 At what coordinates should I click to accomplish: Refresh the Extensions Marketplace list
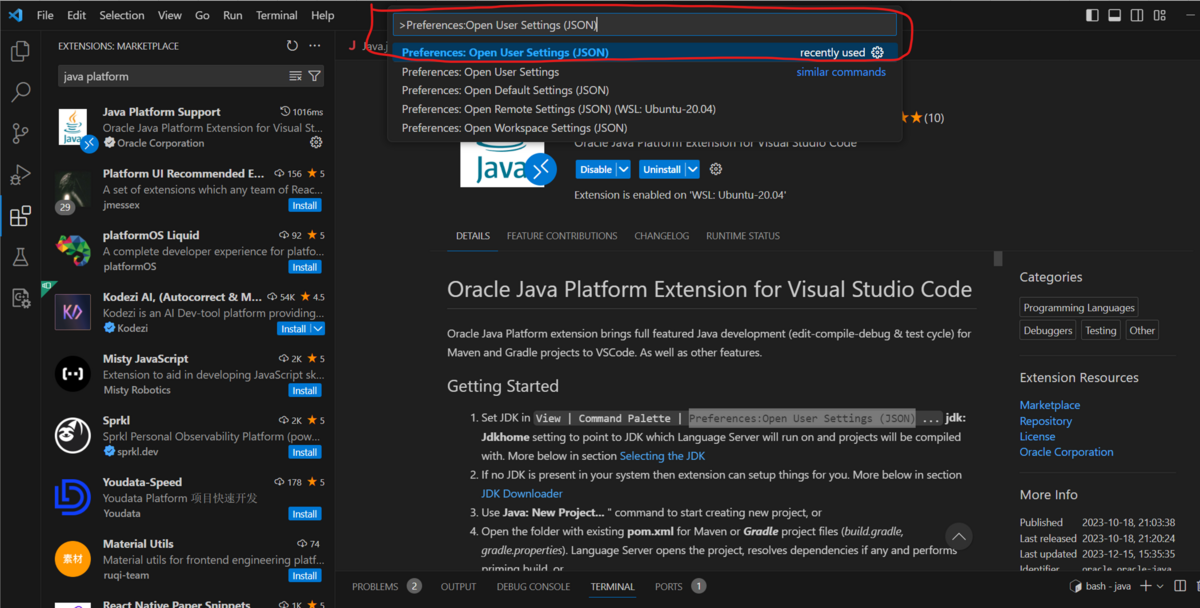click(x=292, y=46)
